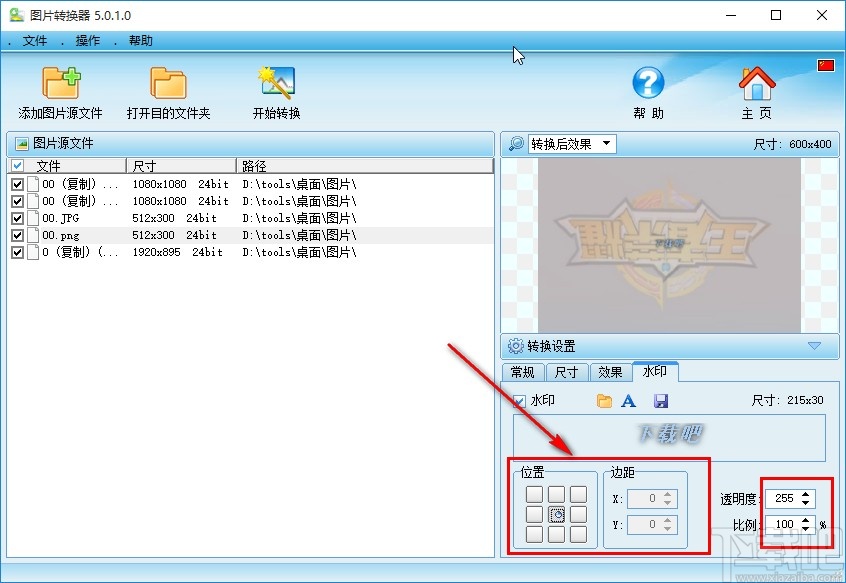Select the 00.JPG file name

[60, 218]
